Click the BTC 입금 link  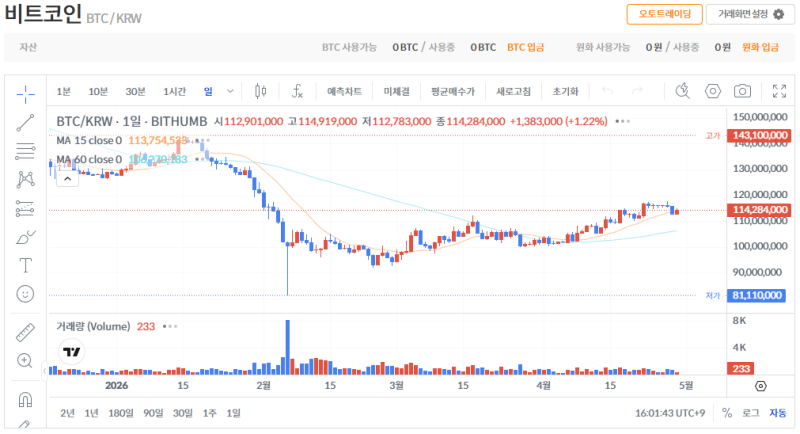point(526,47)
